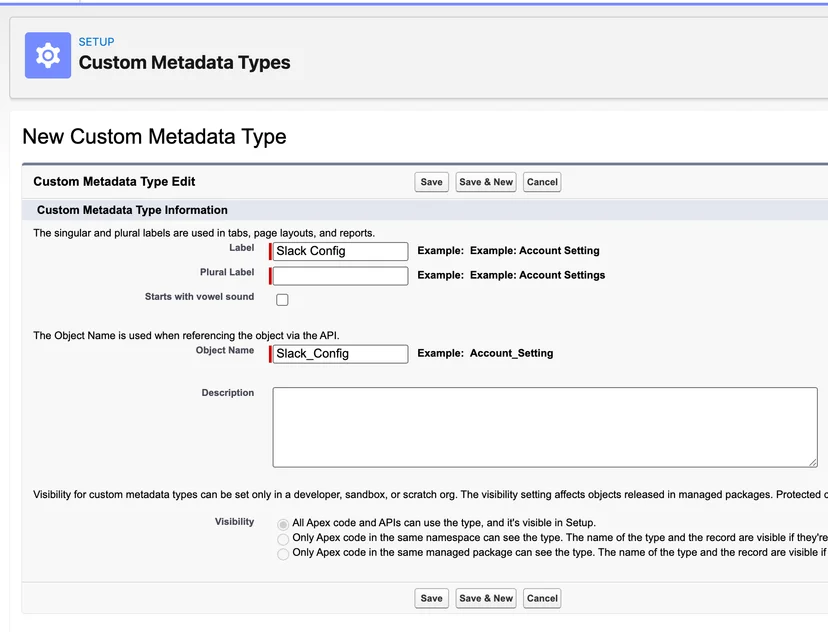Screen dimensions: 828x632
Task: Click the top Save & New button
Action: (486, 182)
